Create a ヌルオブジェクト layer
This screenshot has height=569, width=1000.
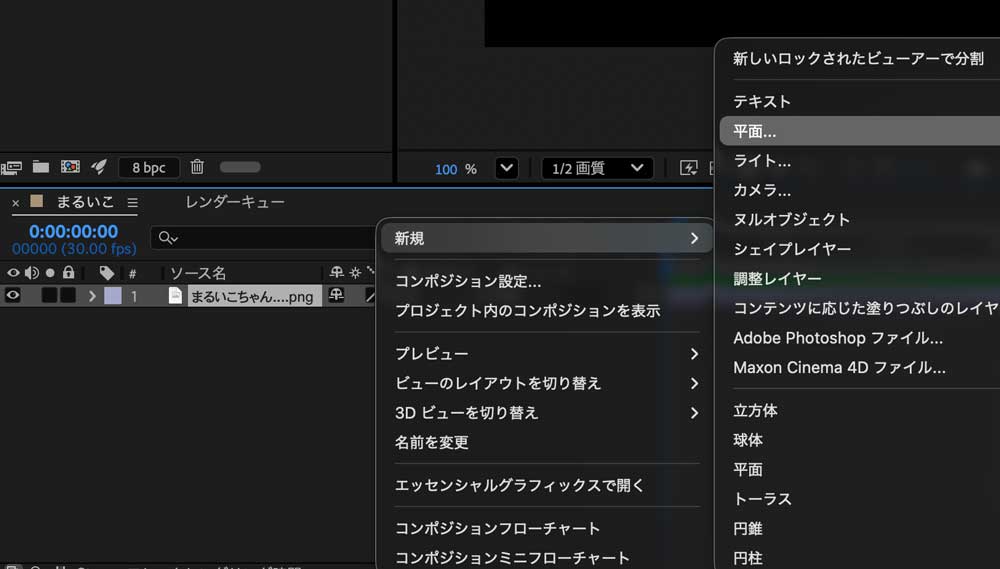tap(791, 219)
